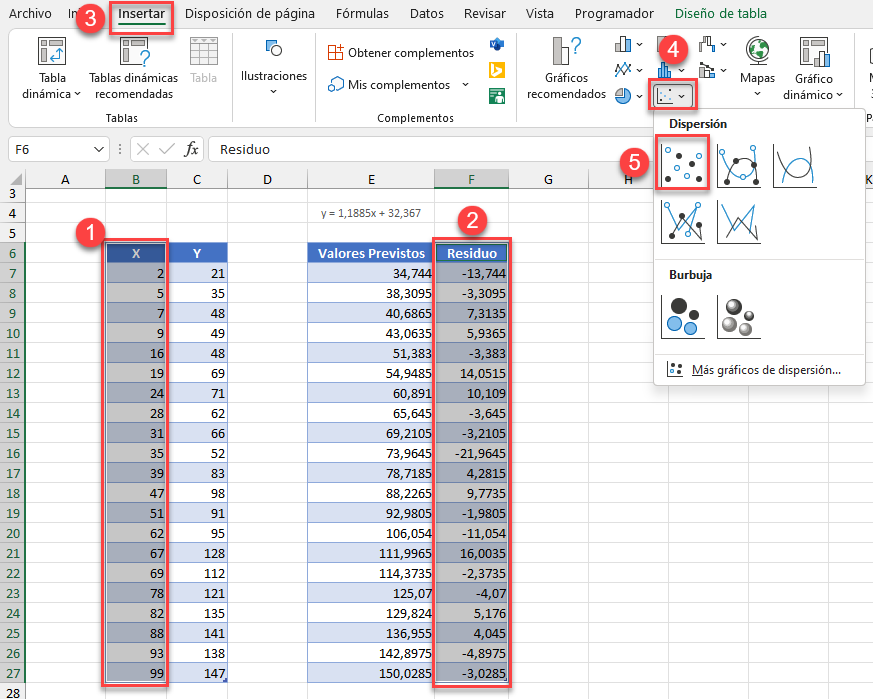Switch to the Revisar tab
Screen dimensions: 873x699
tap(485, 13)
